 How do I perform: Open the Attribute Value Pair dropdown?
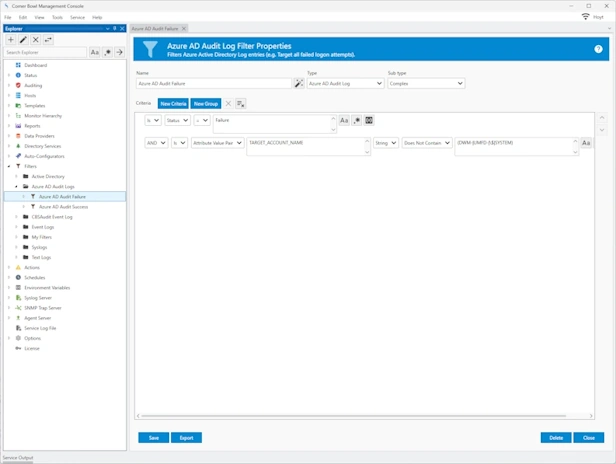coord(218,143)
